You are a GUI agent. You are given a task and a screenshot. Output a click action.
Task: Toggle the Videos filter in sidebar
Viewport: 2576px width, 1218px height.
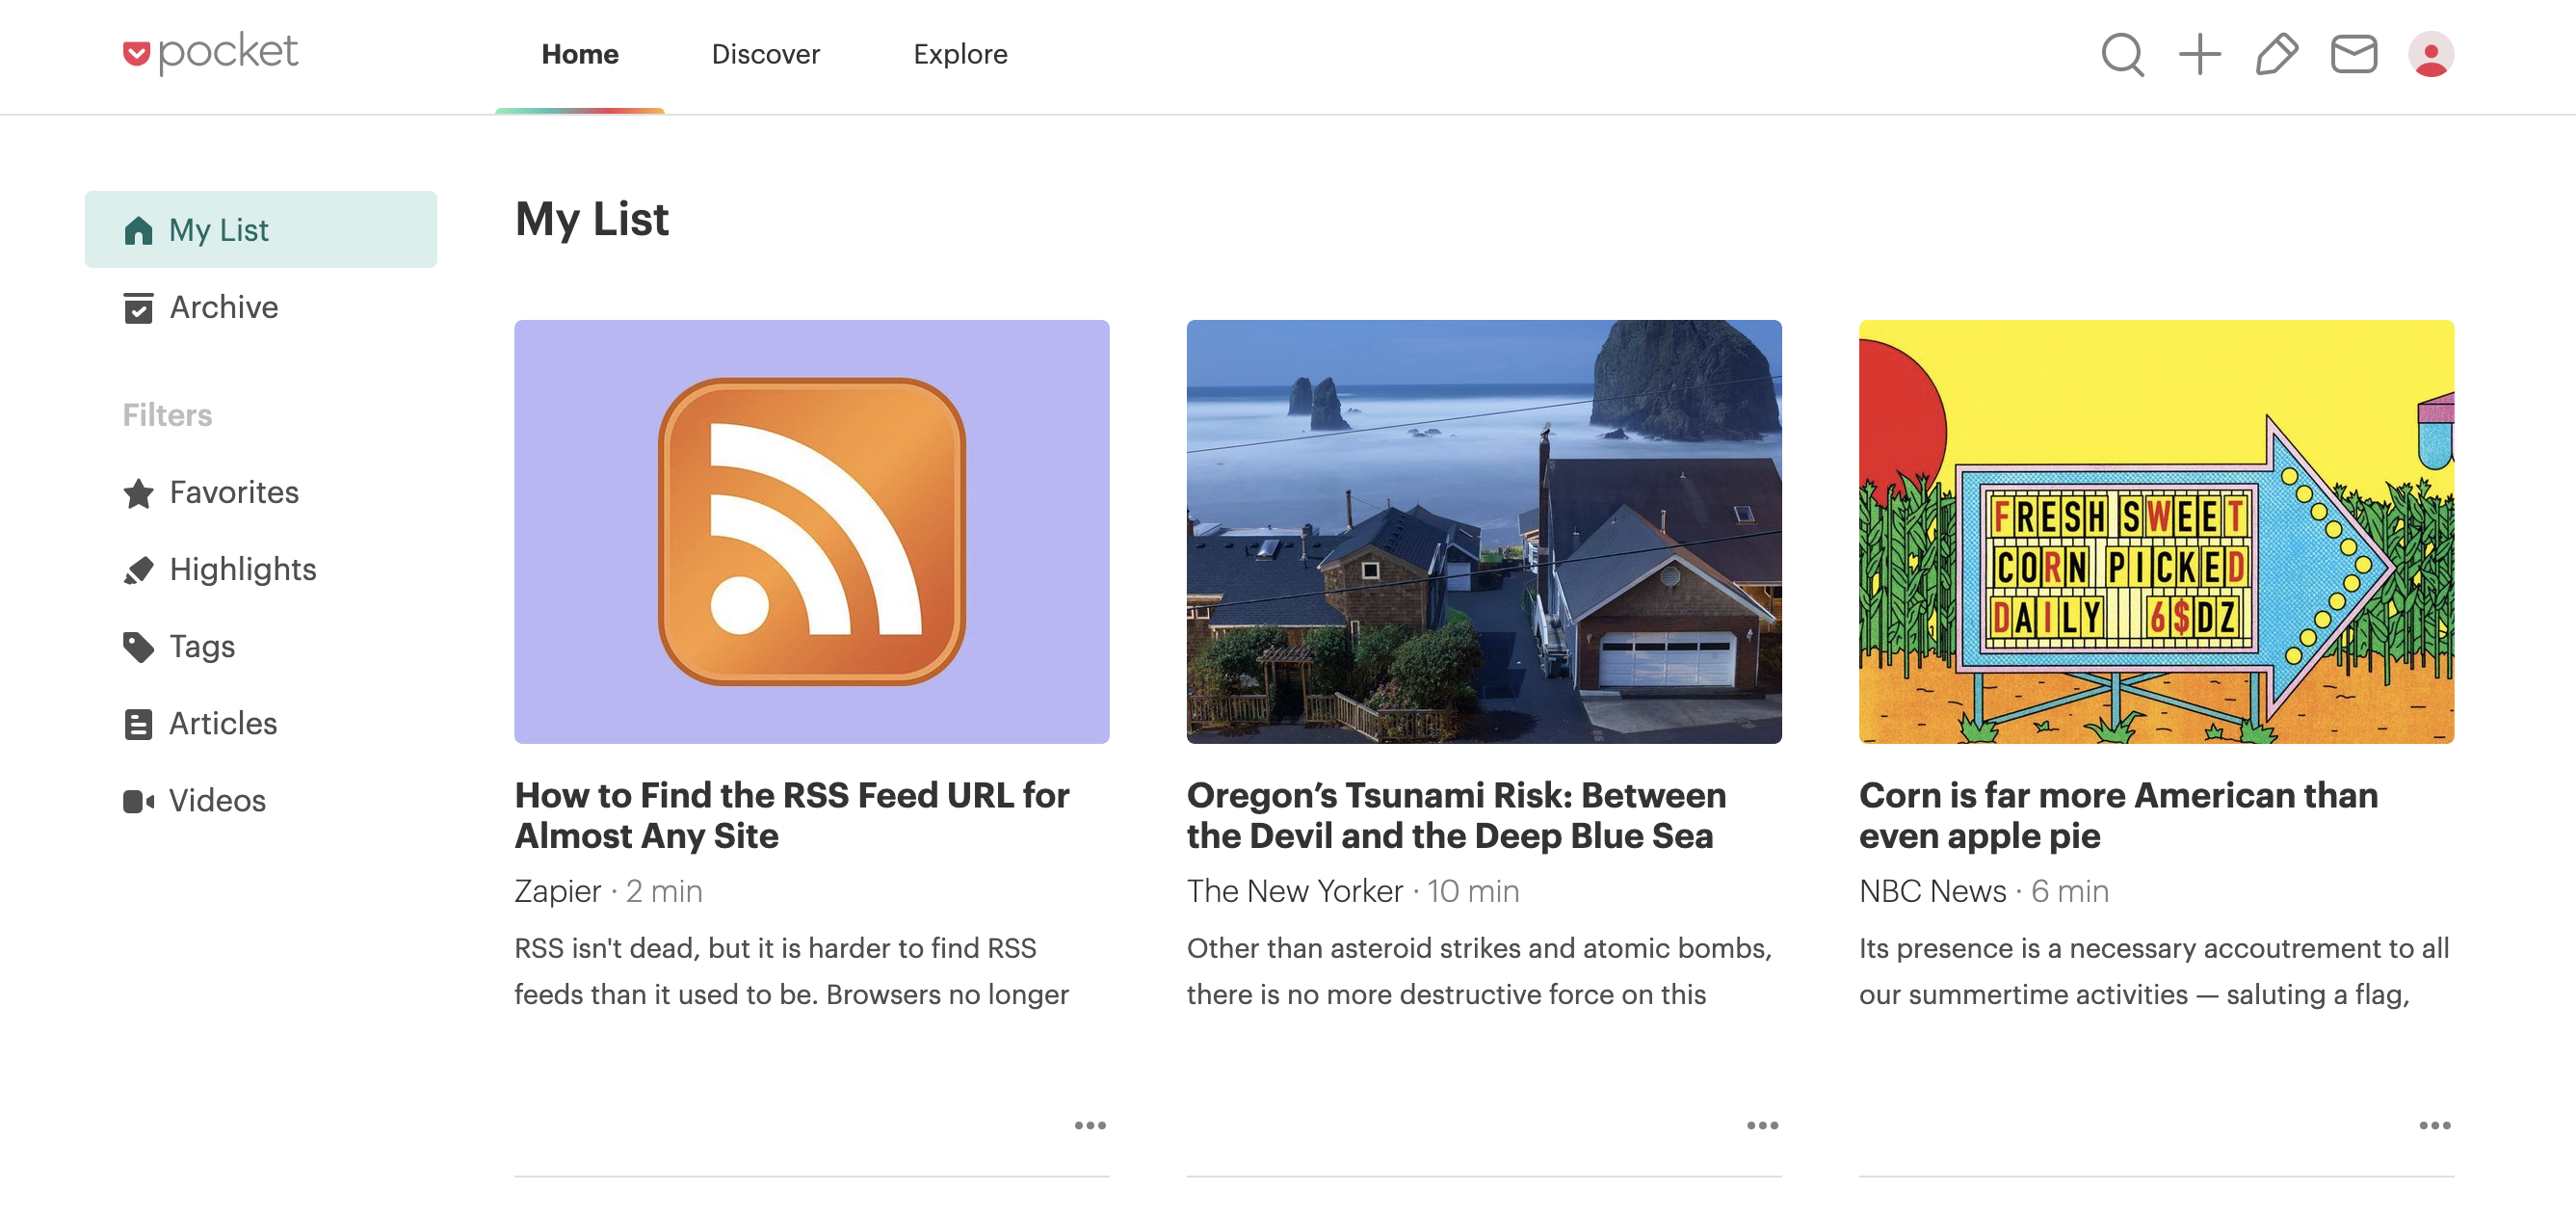(x=215, y=801)
